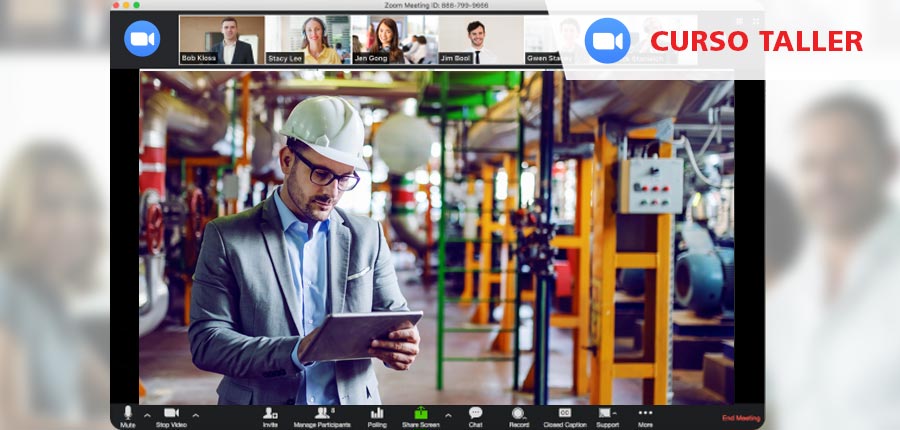Select Jim Bool video thumbnail

click(480, 40)
